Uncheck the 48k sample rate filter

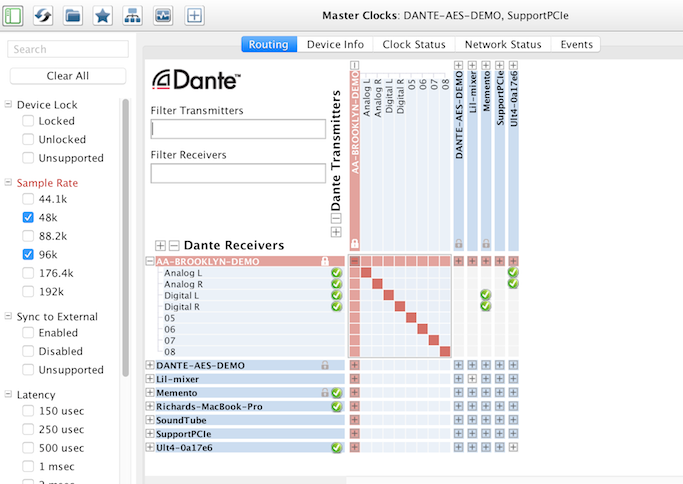click(x=28, y=217)
